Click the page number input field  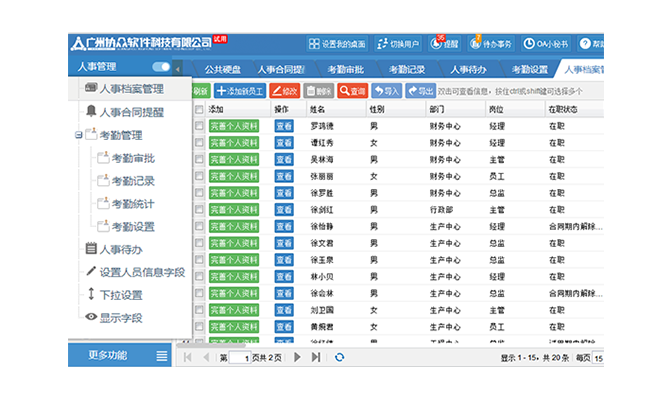pos(239,357)
